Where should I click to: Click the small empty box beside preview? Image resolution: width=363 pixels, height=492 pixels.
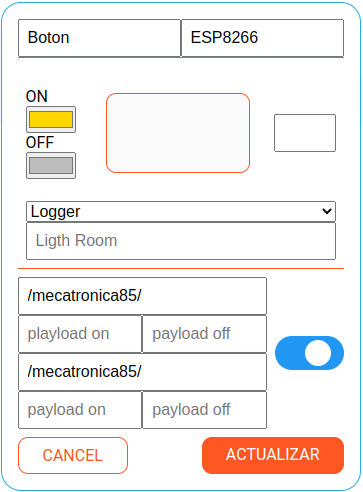pyautogui.click(x=305, y=133)
